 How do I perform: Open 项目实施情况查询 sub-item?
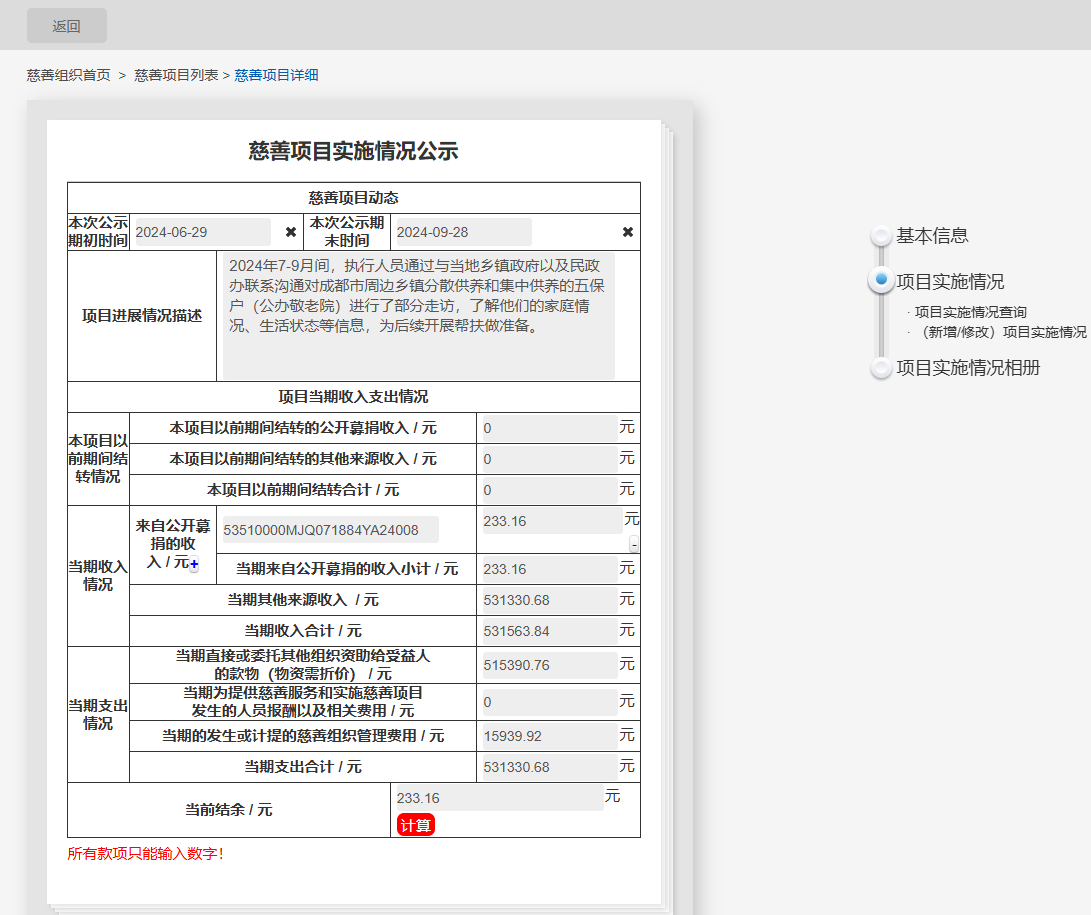tap(970, 312)
